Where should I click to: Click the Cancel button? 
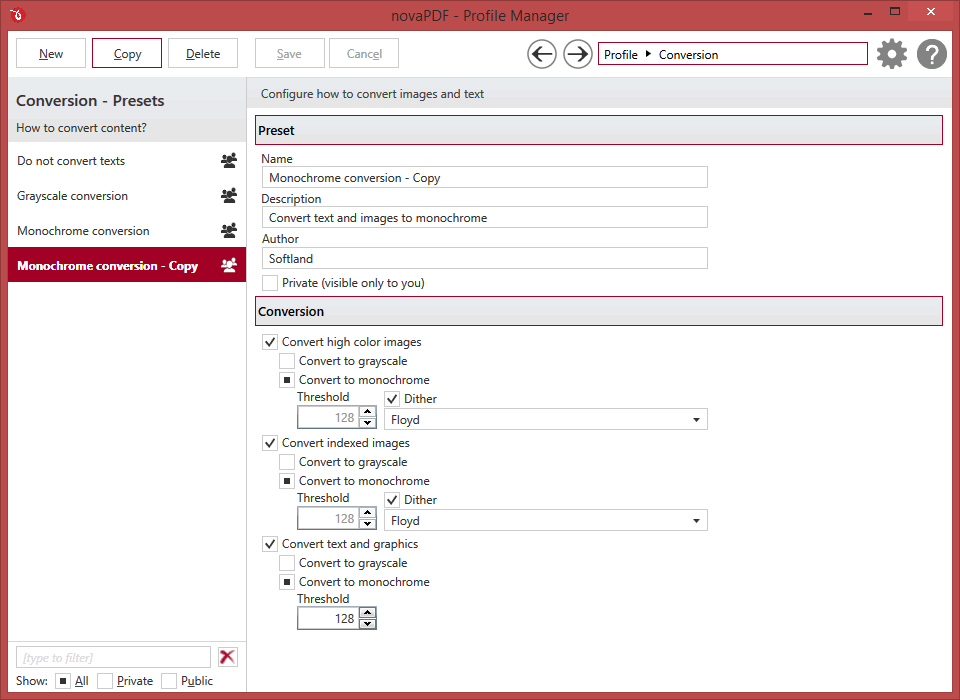pos(364,53)
